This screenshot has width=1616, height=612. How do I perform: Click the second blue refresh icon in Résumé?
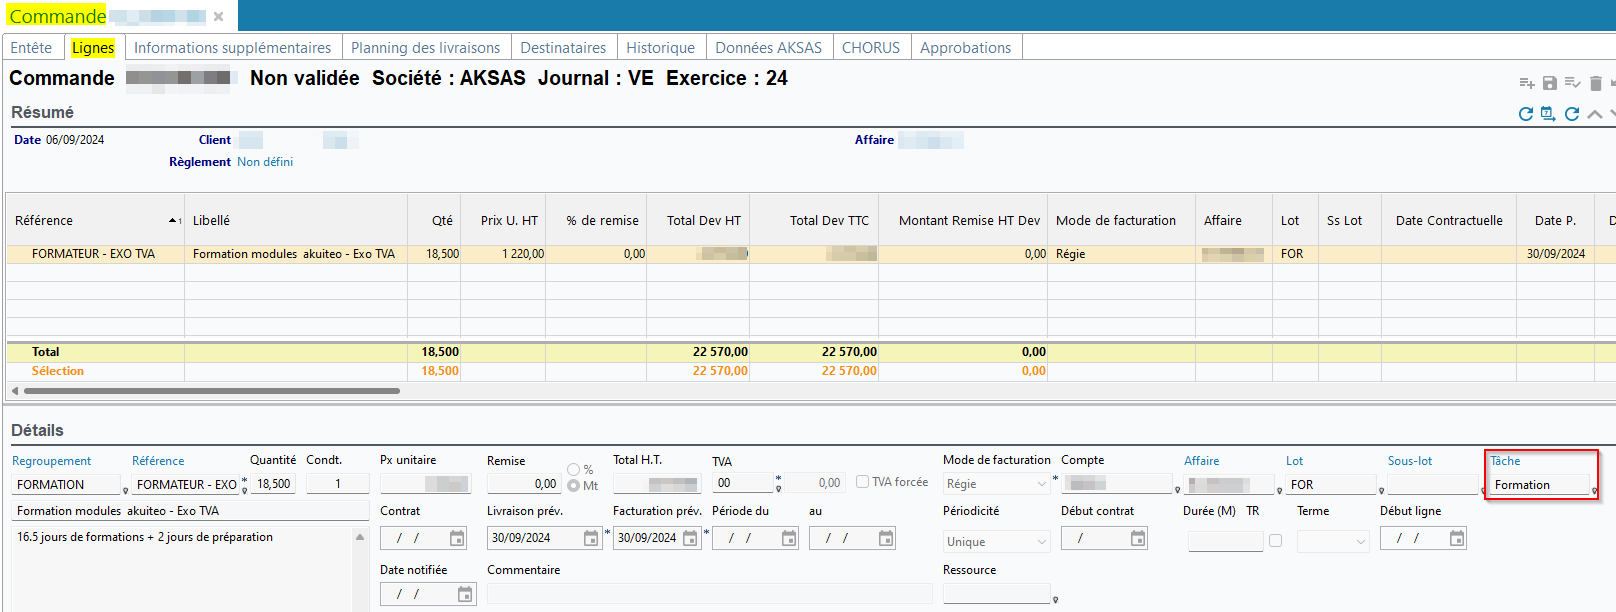coord(1572,114)
